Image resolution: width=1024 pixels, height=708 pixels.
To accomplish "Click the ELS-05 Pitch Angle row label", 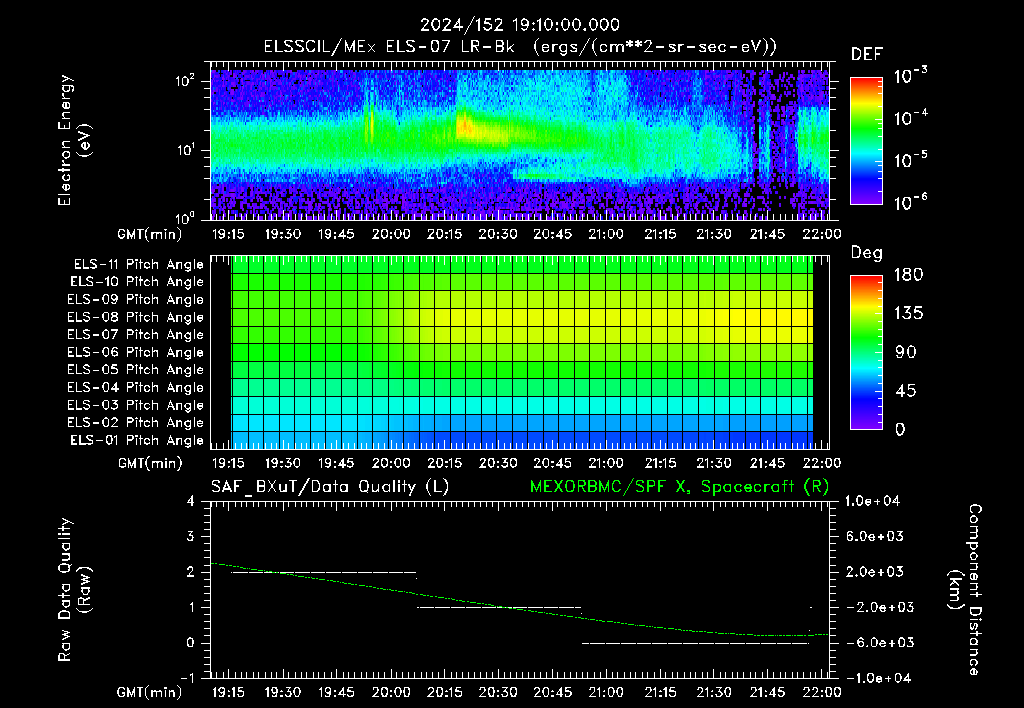I will 136,370.
